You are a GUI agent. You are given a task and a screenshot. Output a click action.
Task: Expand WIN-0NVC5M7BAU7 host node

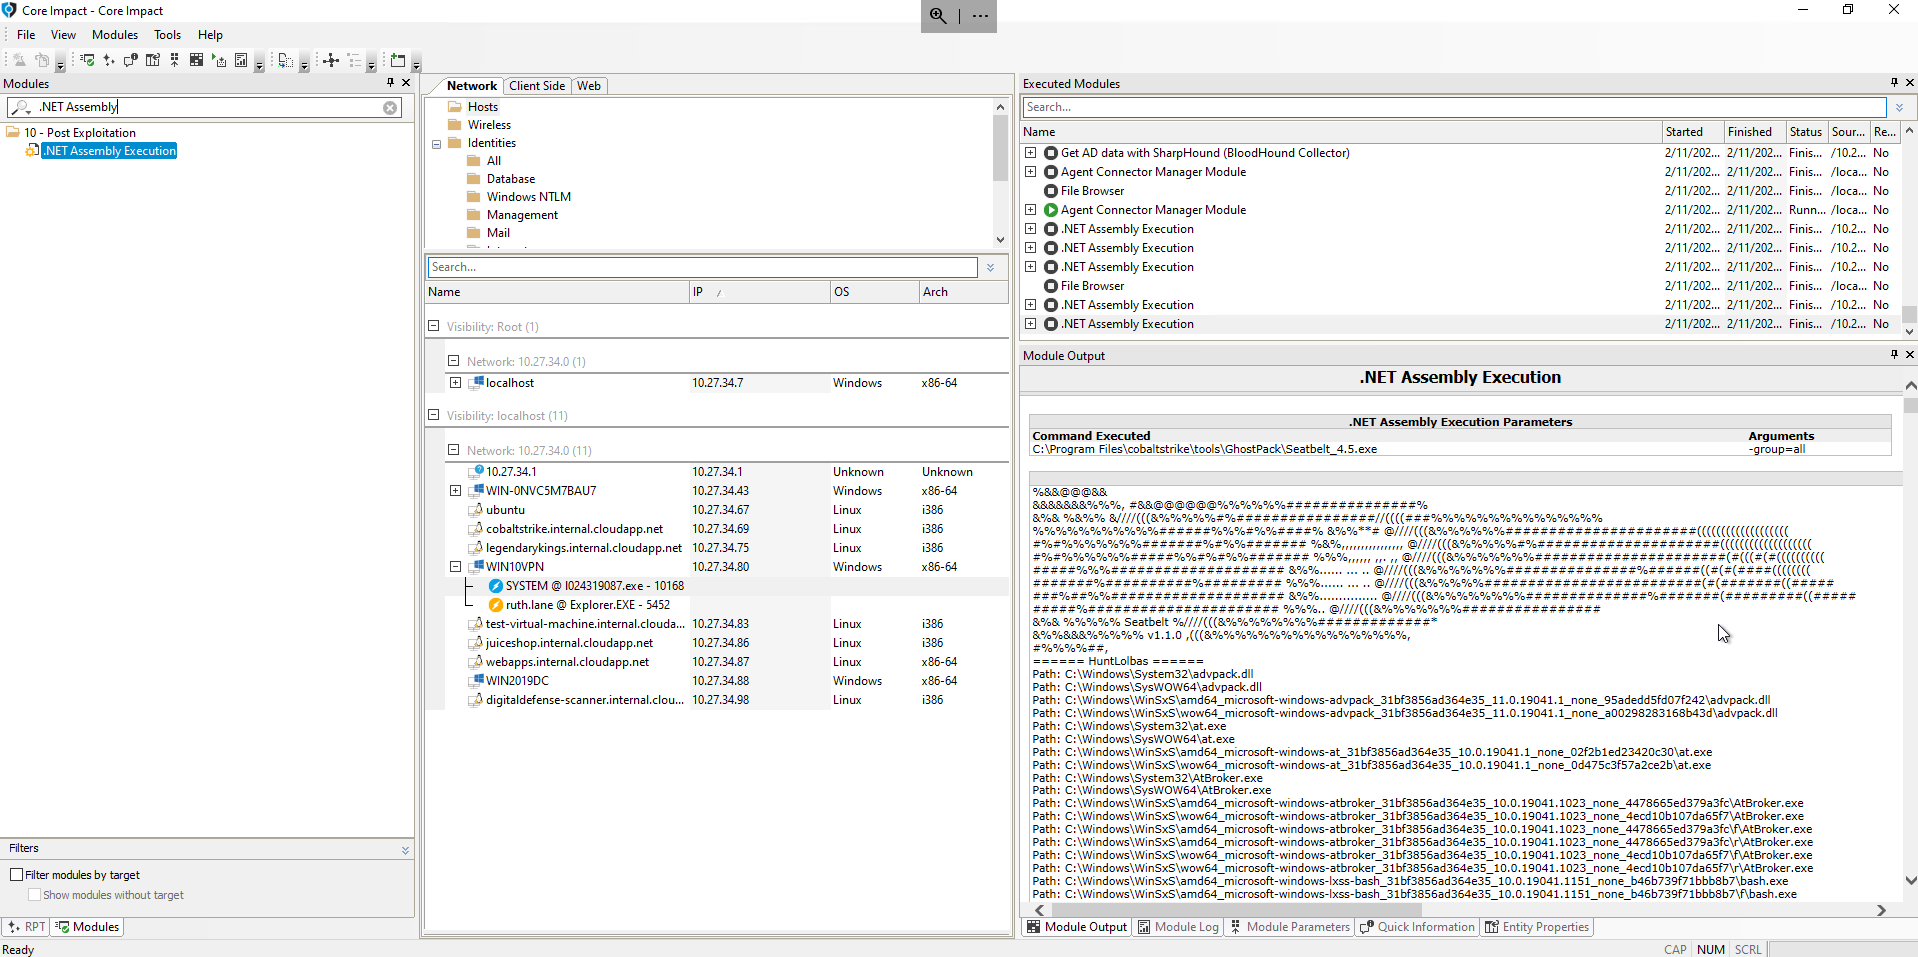pos(455,491)
